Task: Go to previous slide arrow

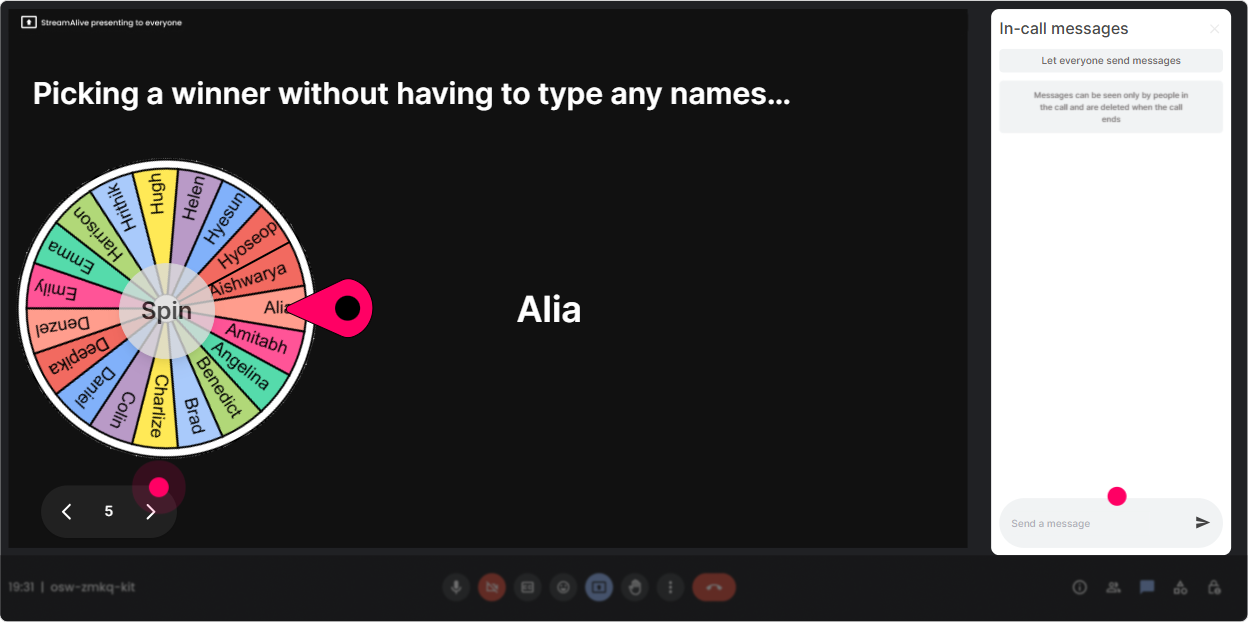Action: tap(67, 512)
